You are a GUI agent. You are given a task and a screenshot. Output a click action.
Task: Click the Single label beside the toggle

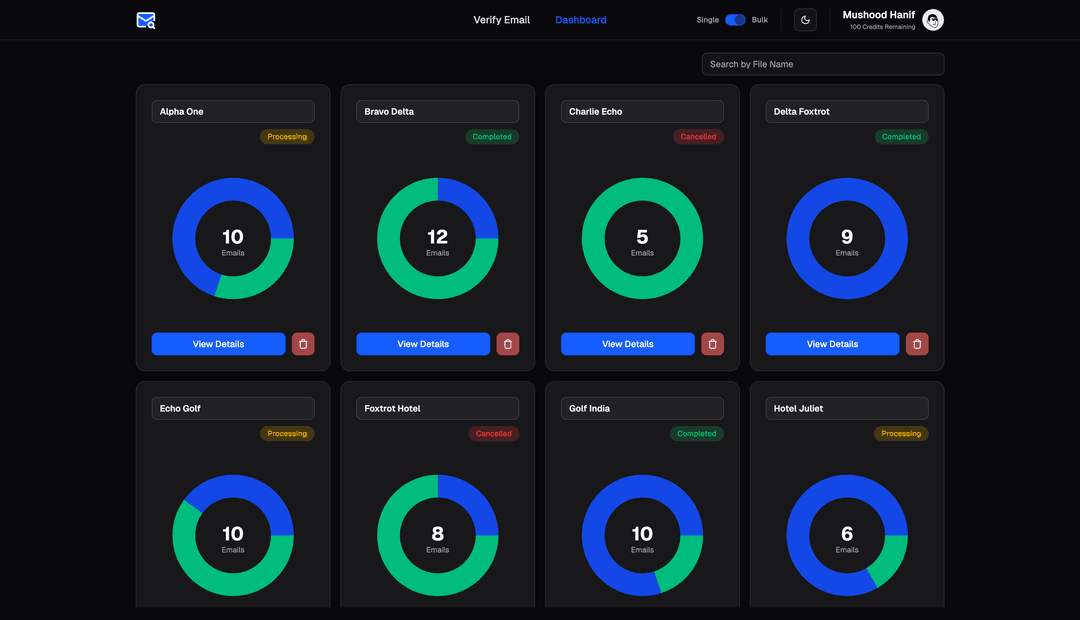coord(707,20)
